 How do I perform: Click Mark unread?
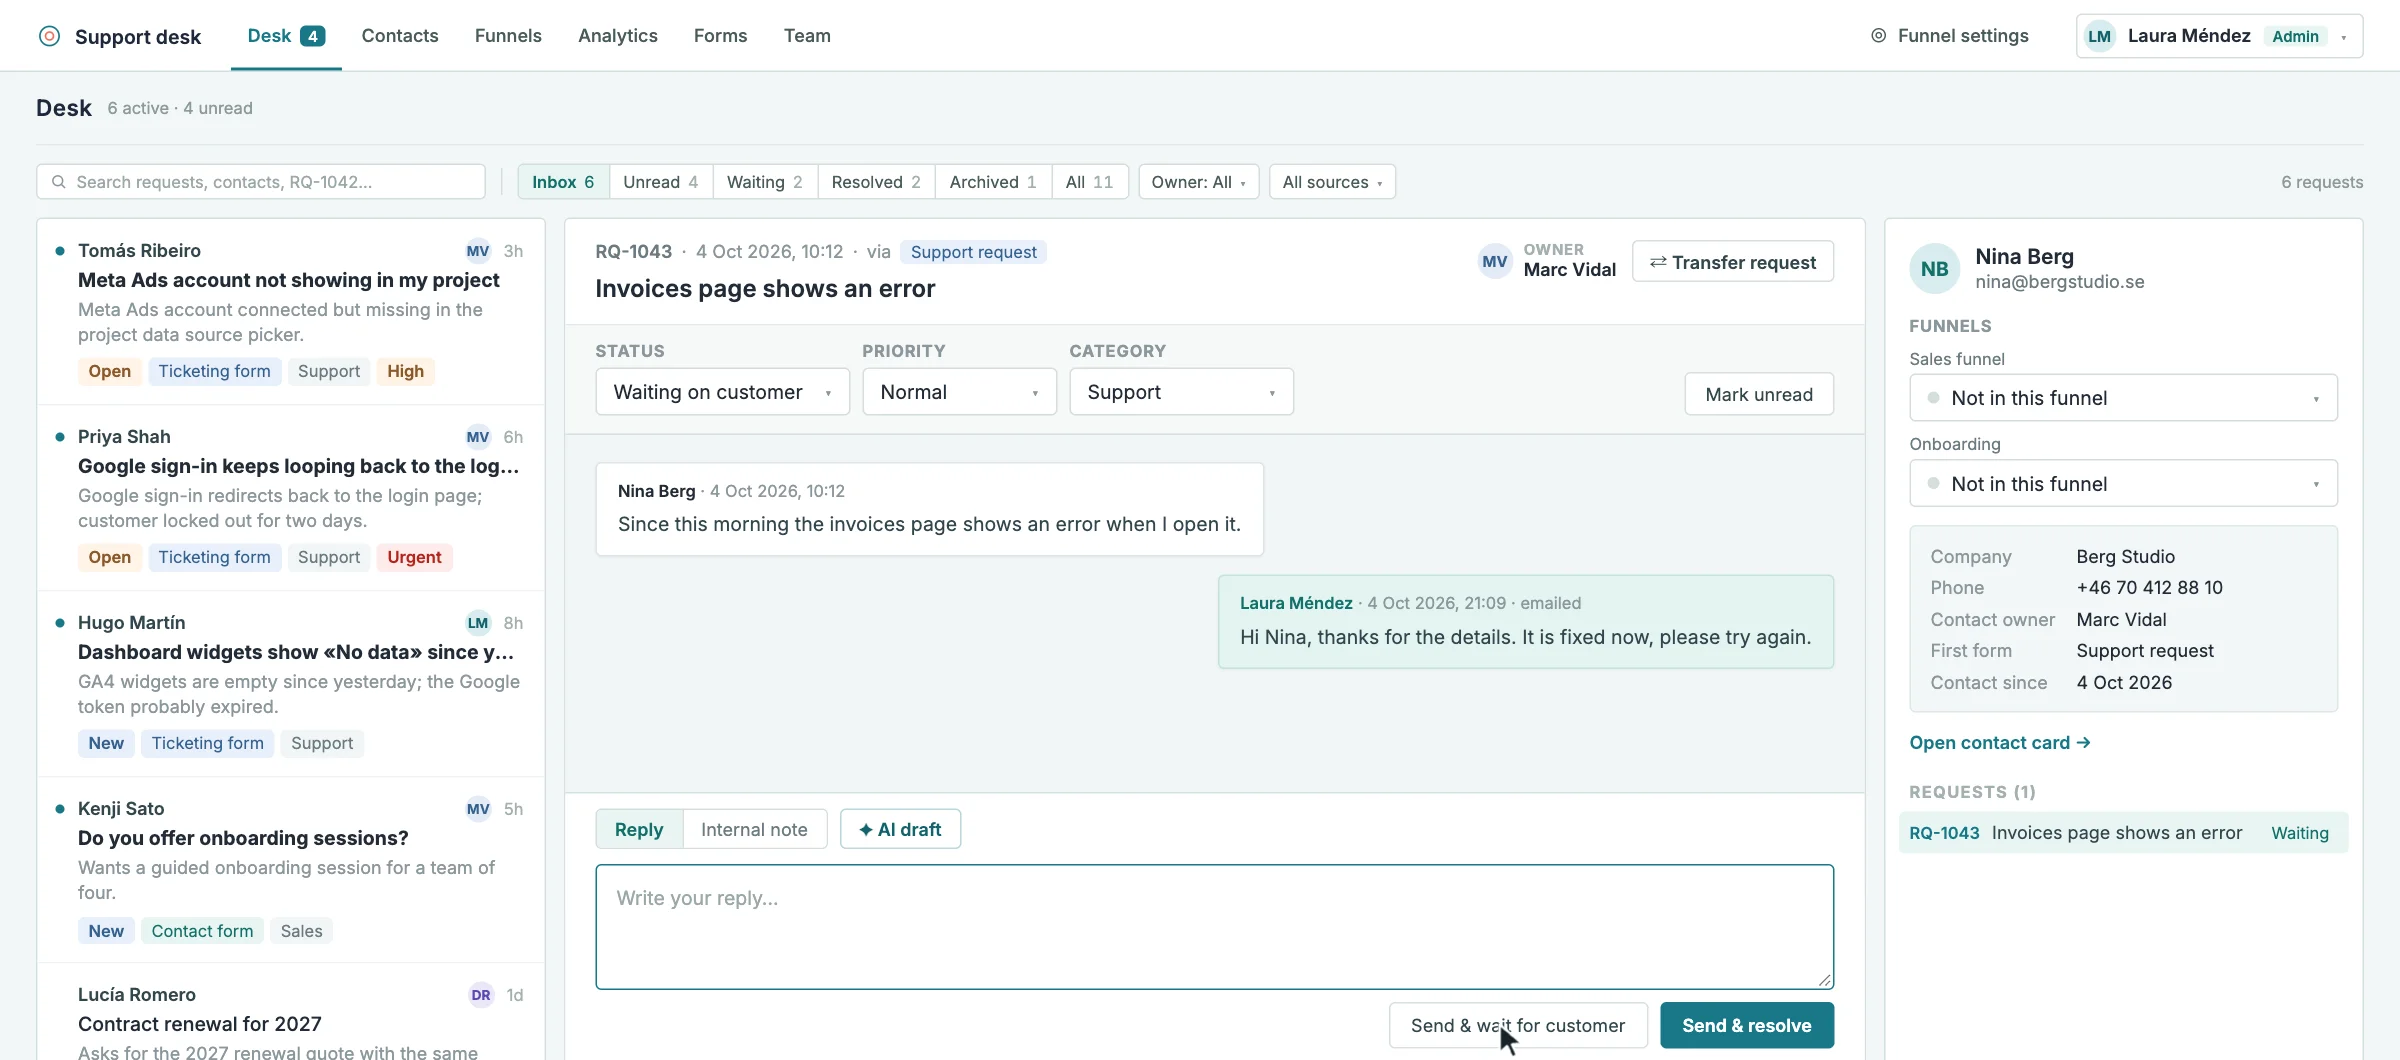(1759, 394)
